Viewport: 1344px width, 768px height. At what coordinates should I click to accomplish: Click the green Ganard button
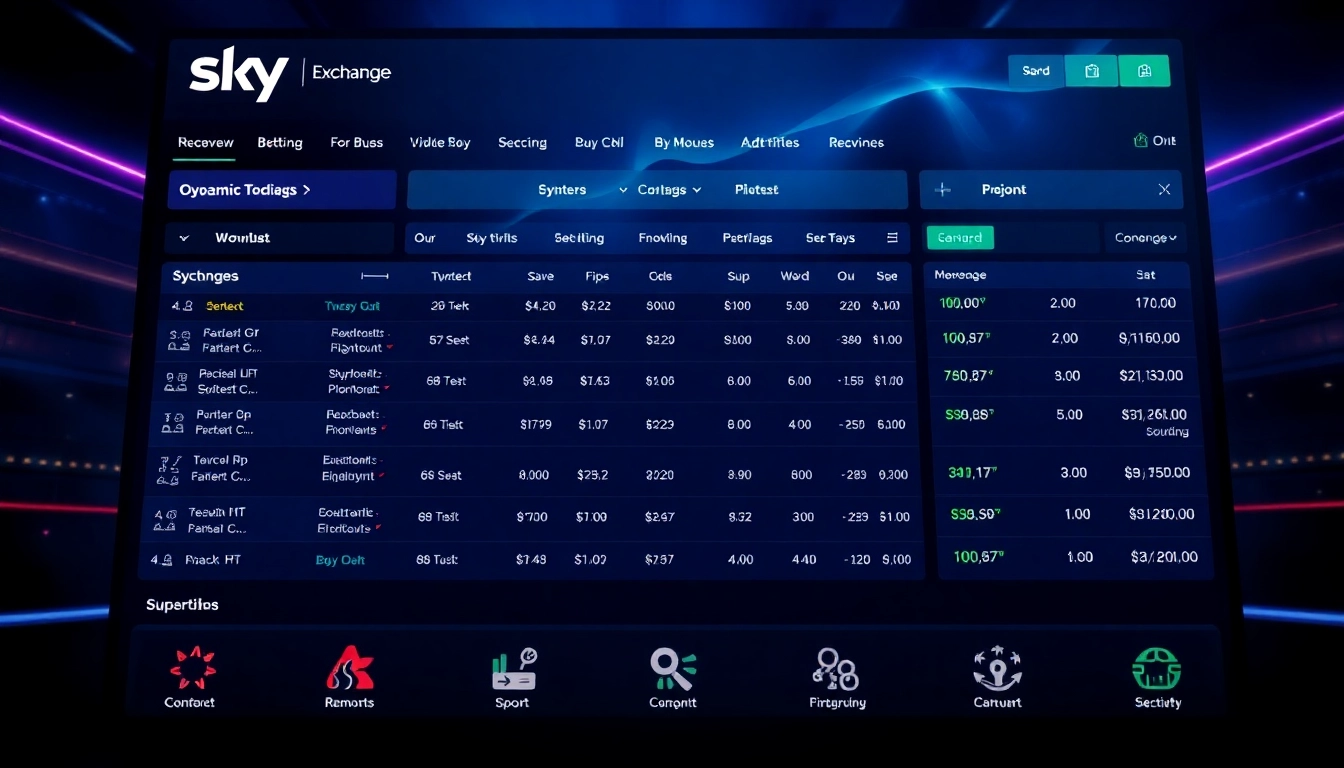pyautogui.click(x=960, y=238)
